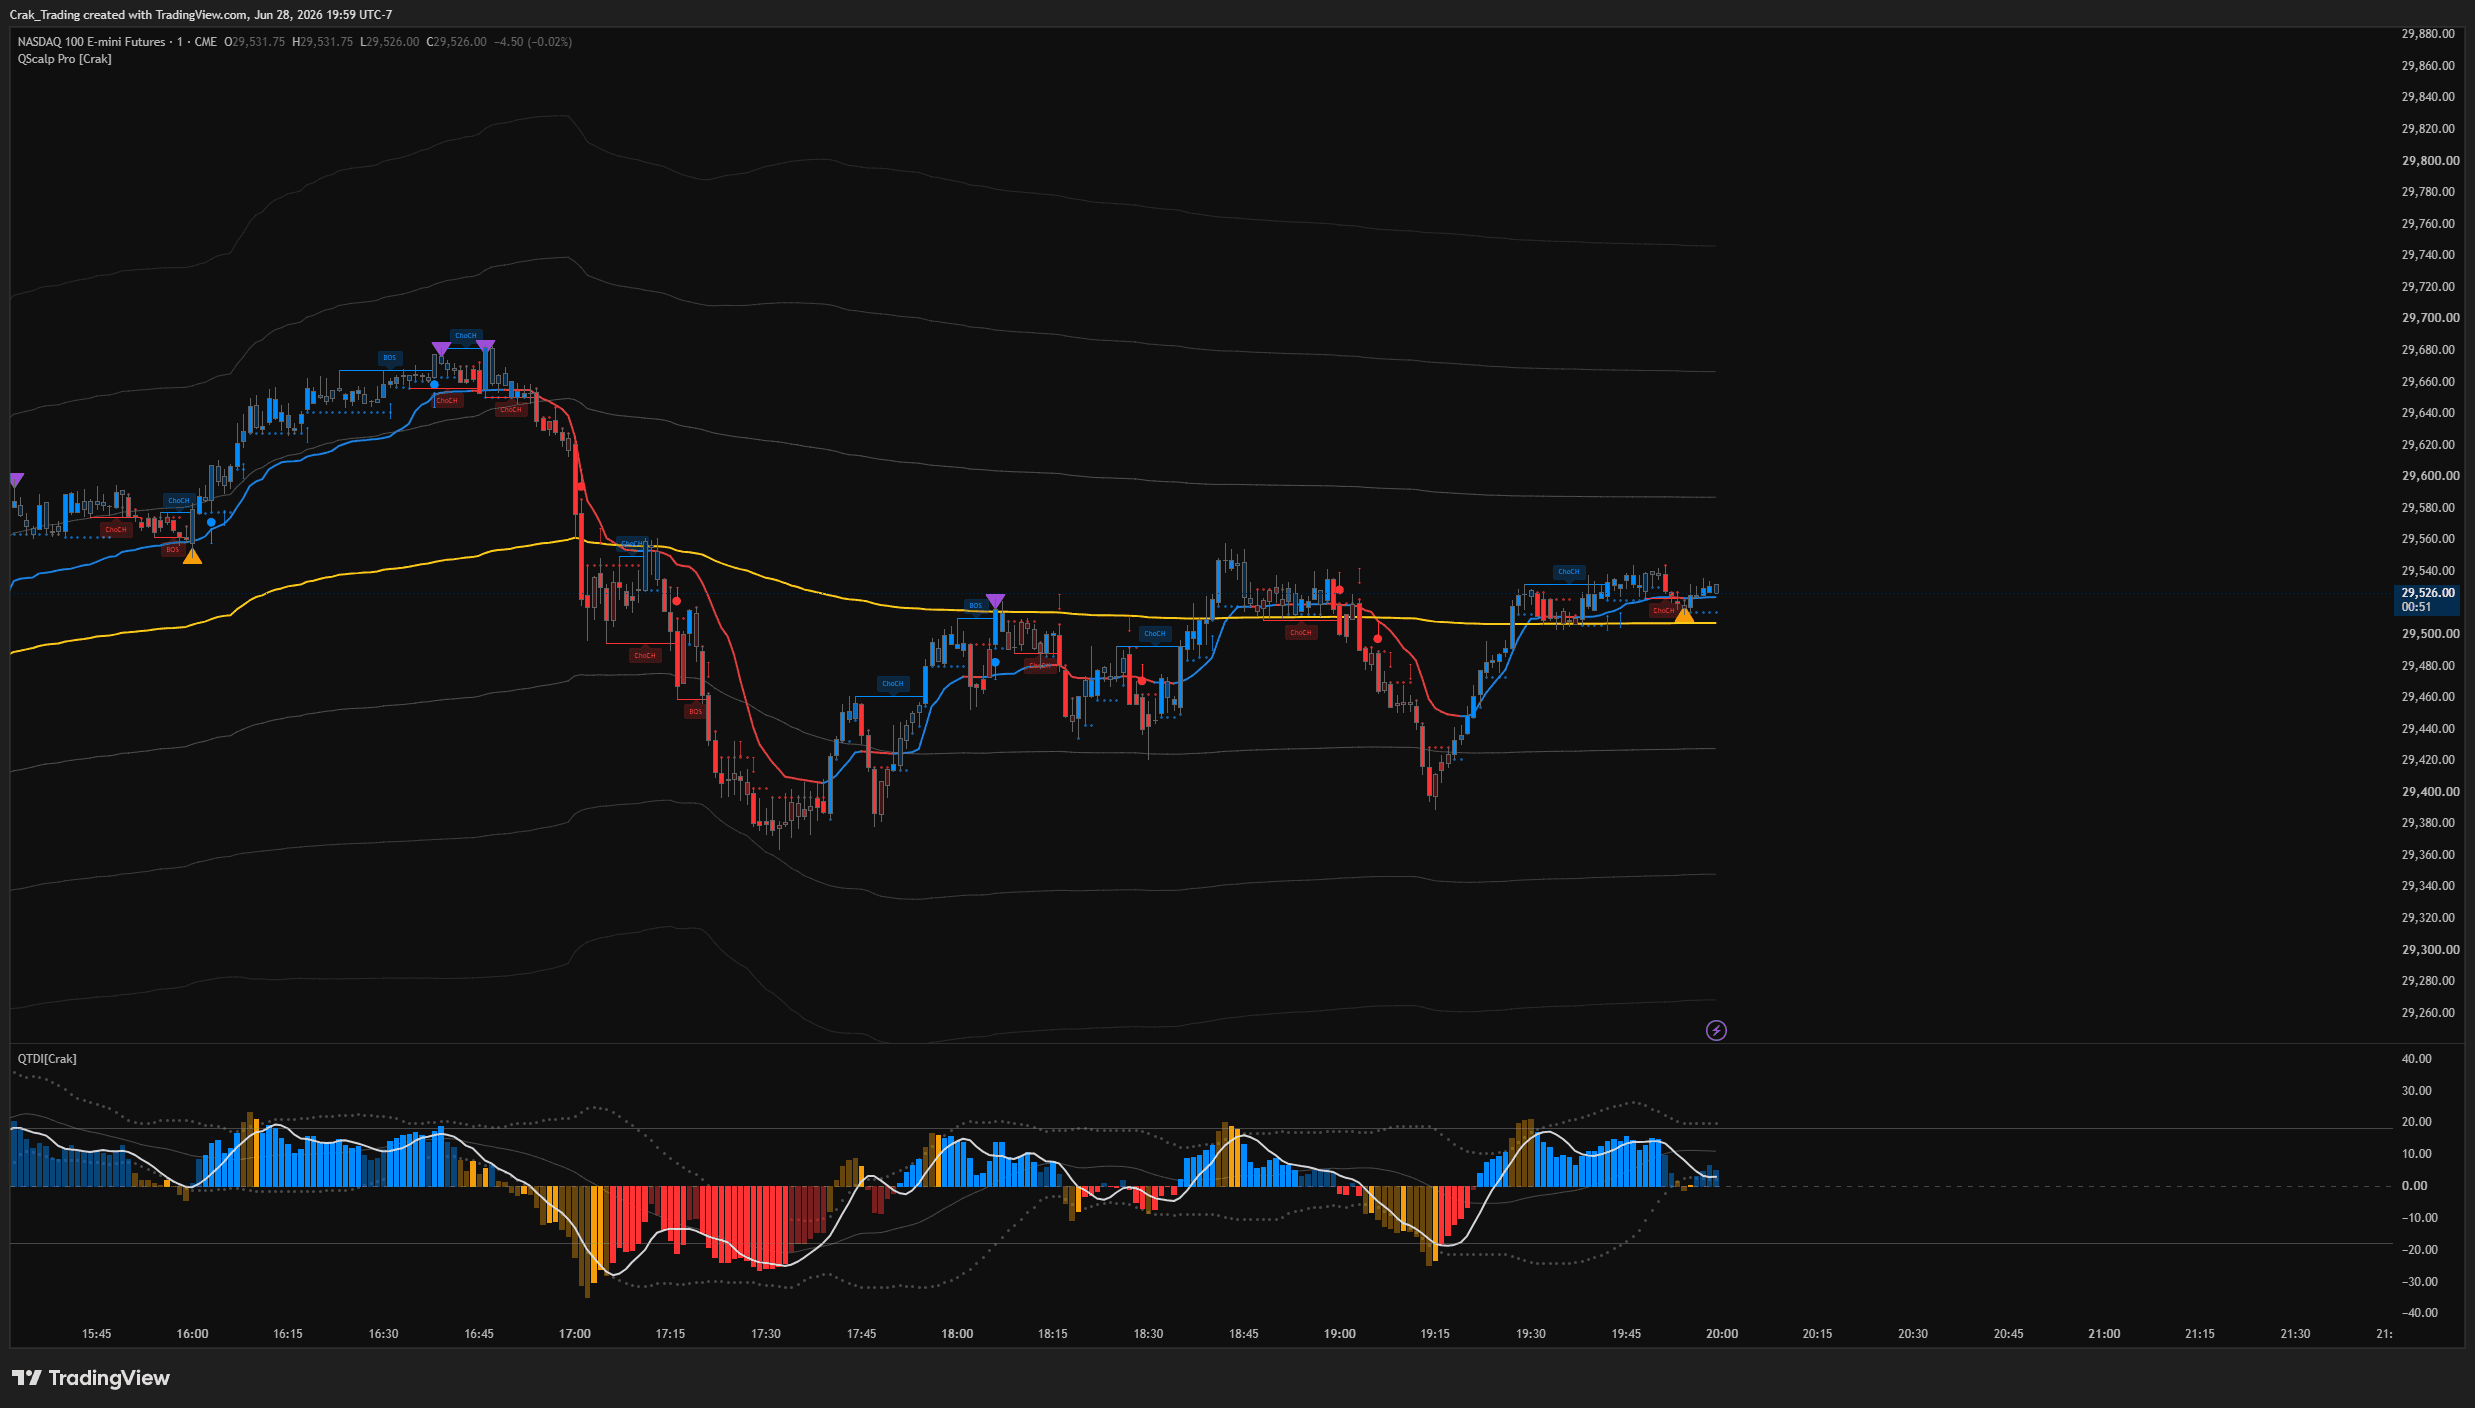
Task: Click the purple down-triangle above the 18:00 candle
Action: pyautogui.click(x=995, y=601)
